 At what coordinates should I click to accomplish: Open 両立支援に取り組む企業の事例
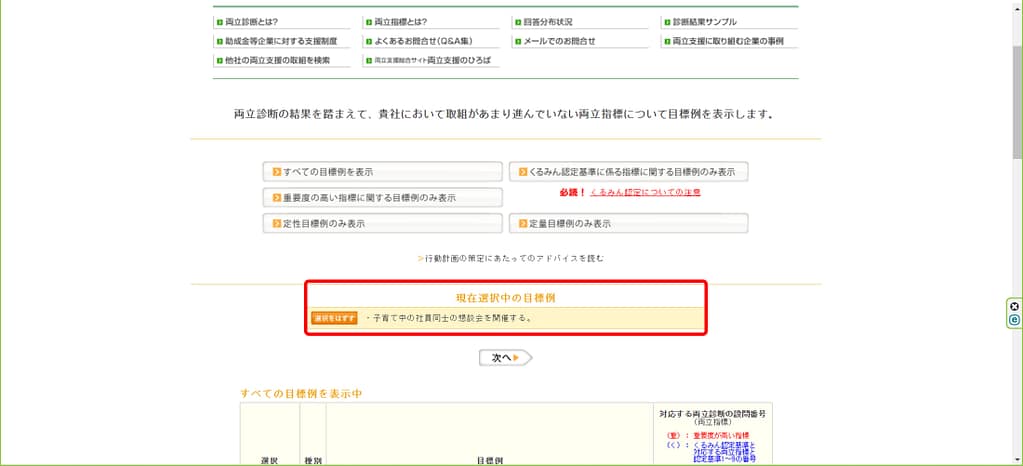click(x=727, y=41)
